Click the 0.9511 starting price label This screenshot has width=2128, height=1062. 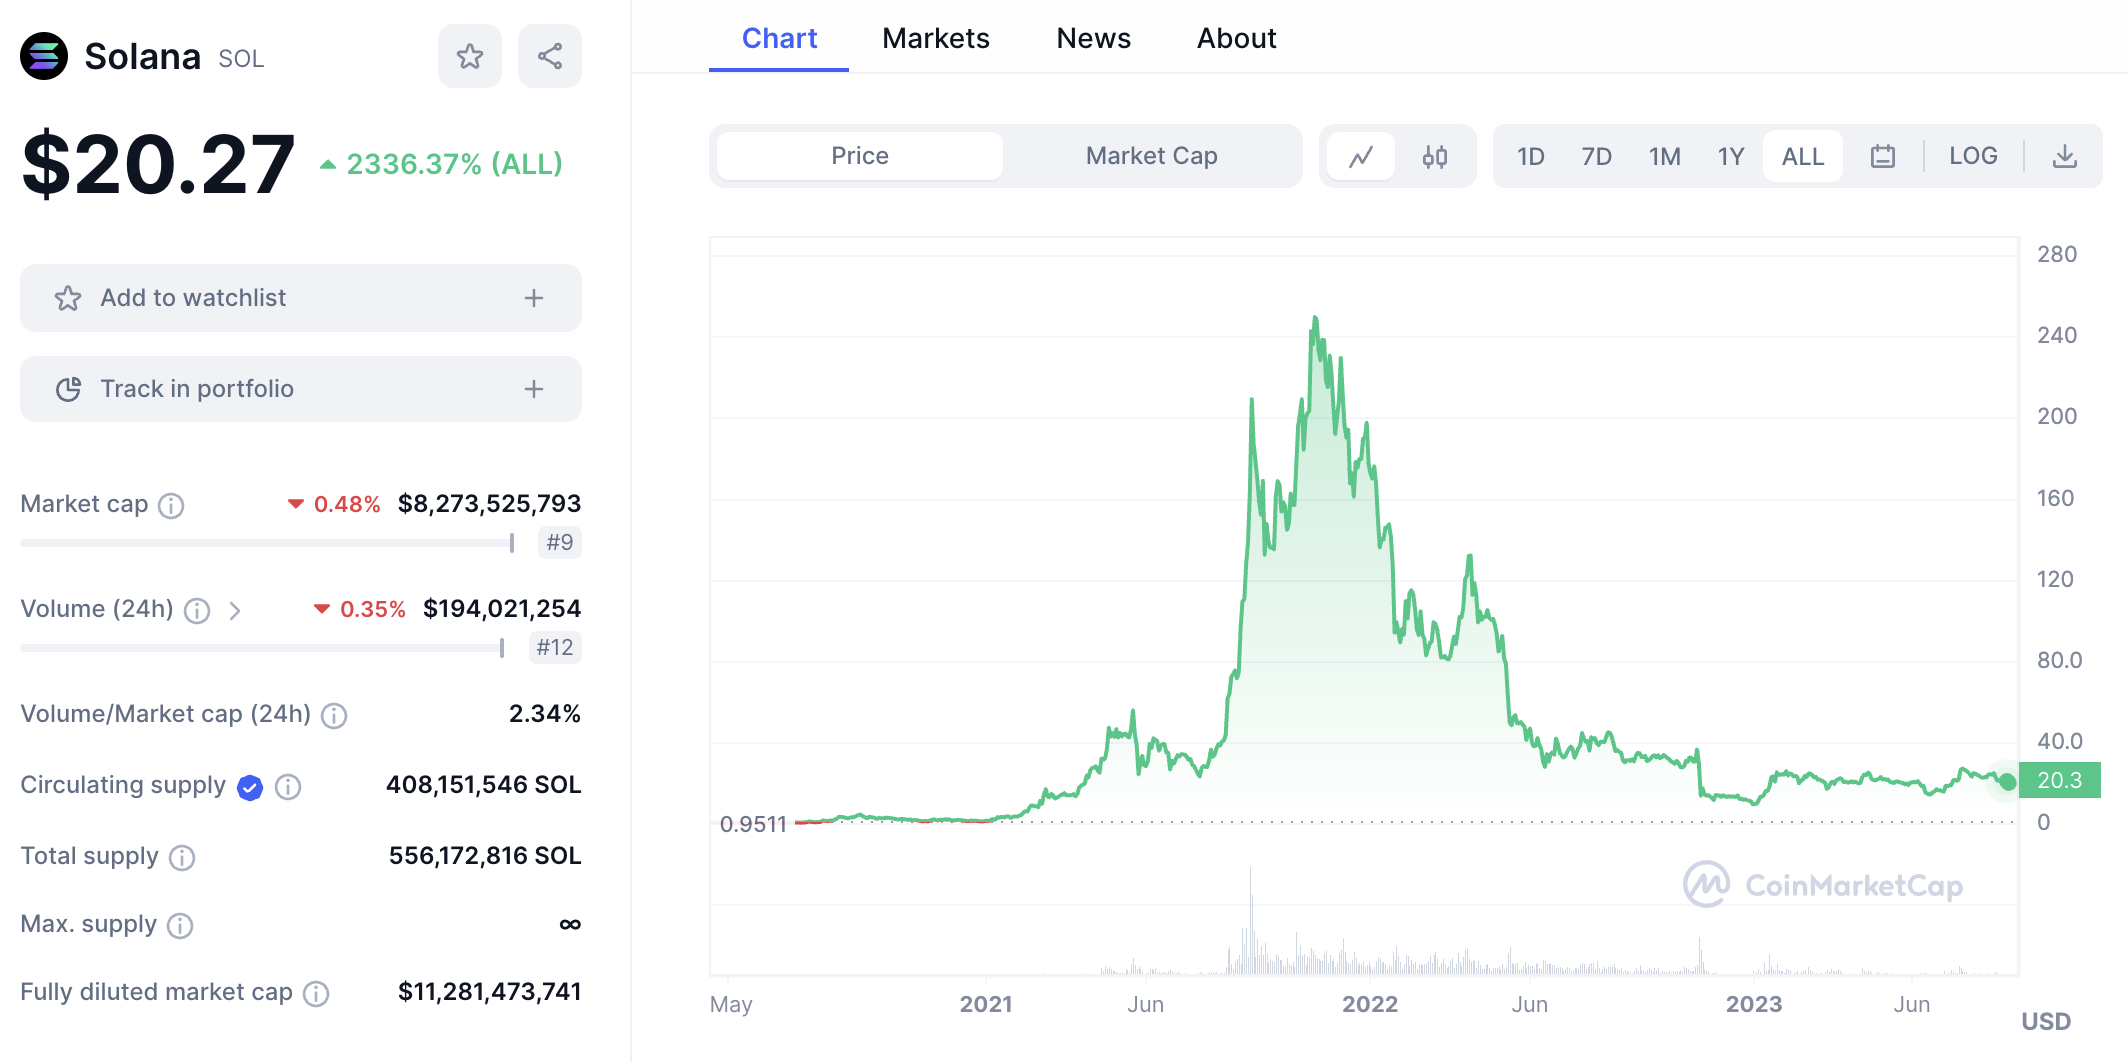[753, 824]
